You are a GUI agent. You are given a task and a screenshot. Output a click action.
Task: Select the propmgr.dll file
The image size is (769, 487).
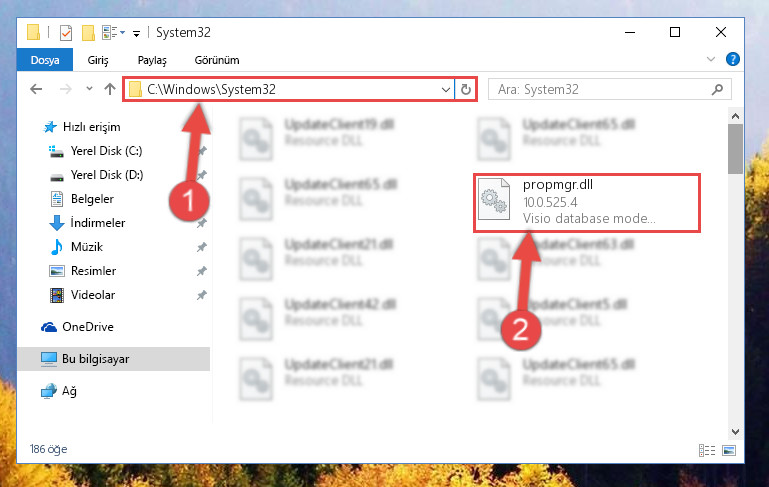pyautogui.click(x=587, y=202)
